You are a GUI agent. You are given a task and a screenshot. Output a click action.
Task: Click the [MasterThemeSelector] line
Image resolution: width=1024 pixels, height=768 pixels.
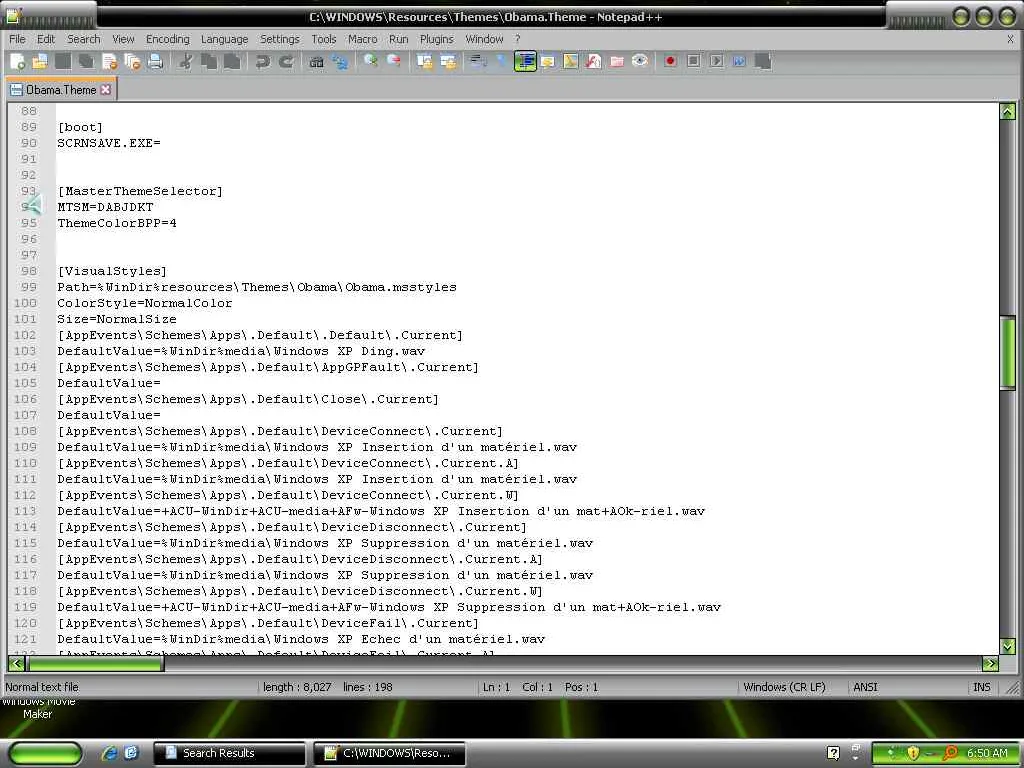[140, 191]
